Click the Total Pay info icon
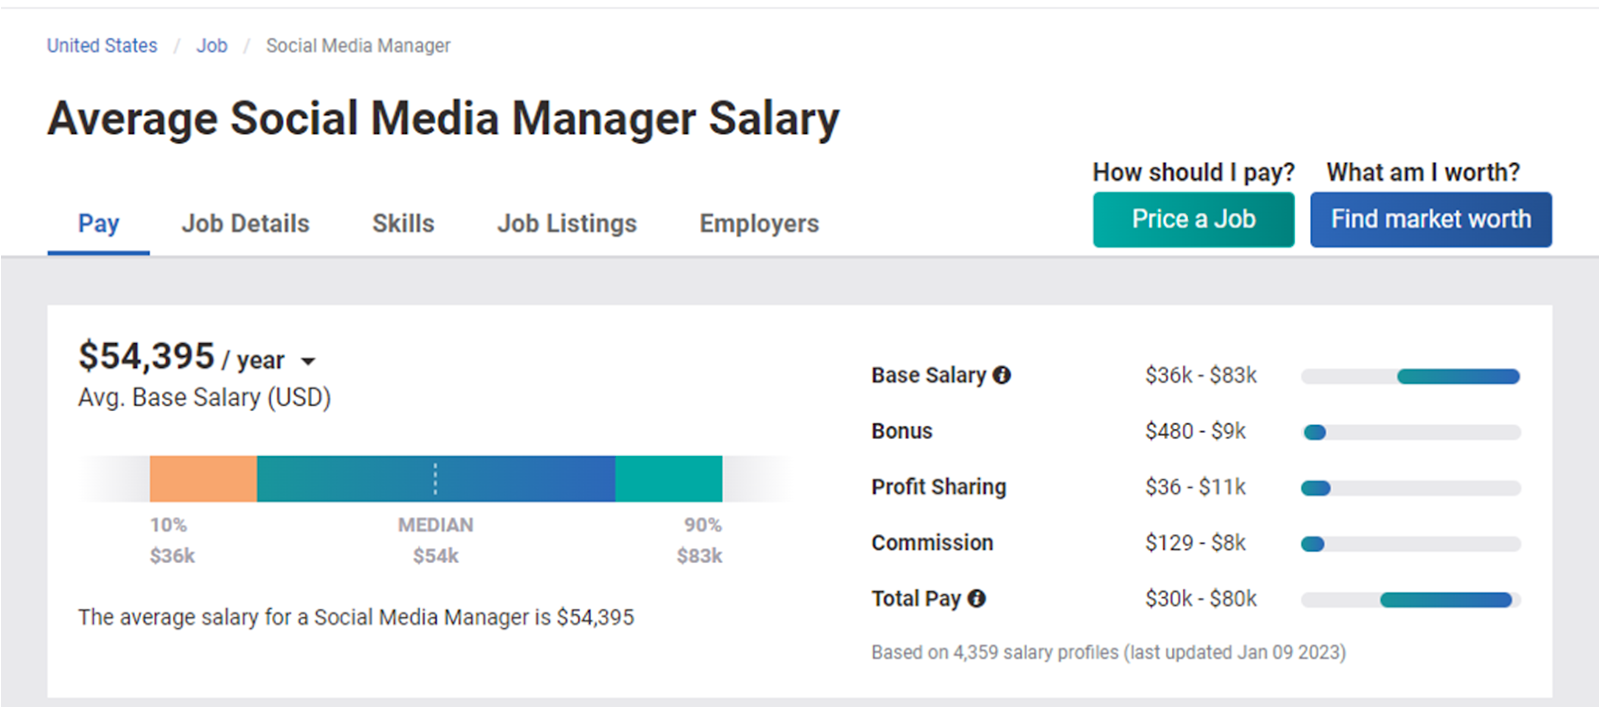 pos(976,598)
